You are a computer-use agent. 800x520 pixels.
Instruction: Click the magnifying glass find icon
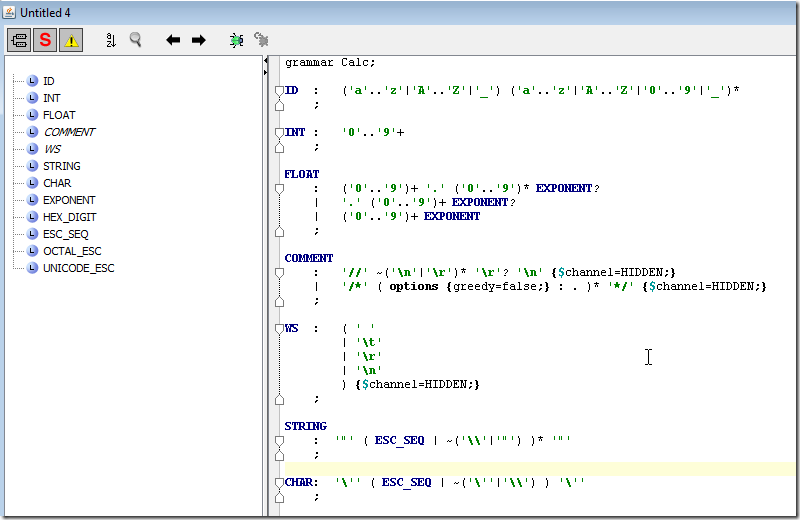click(135, 40)
